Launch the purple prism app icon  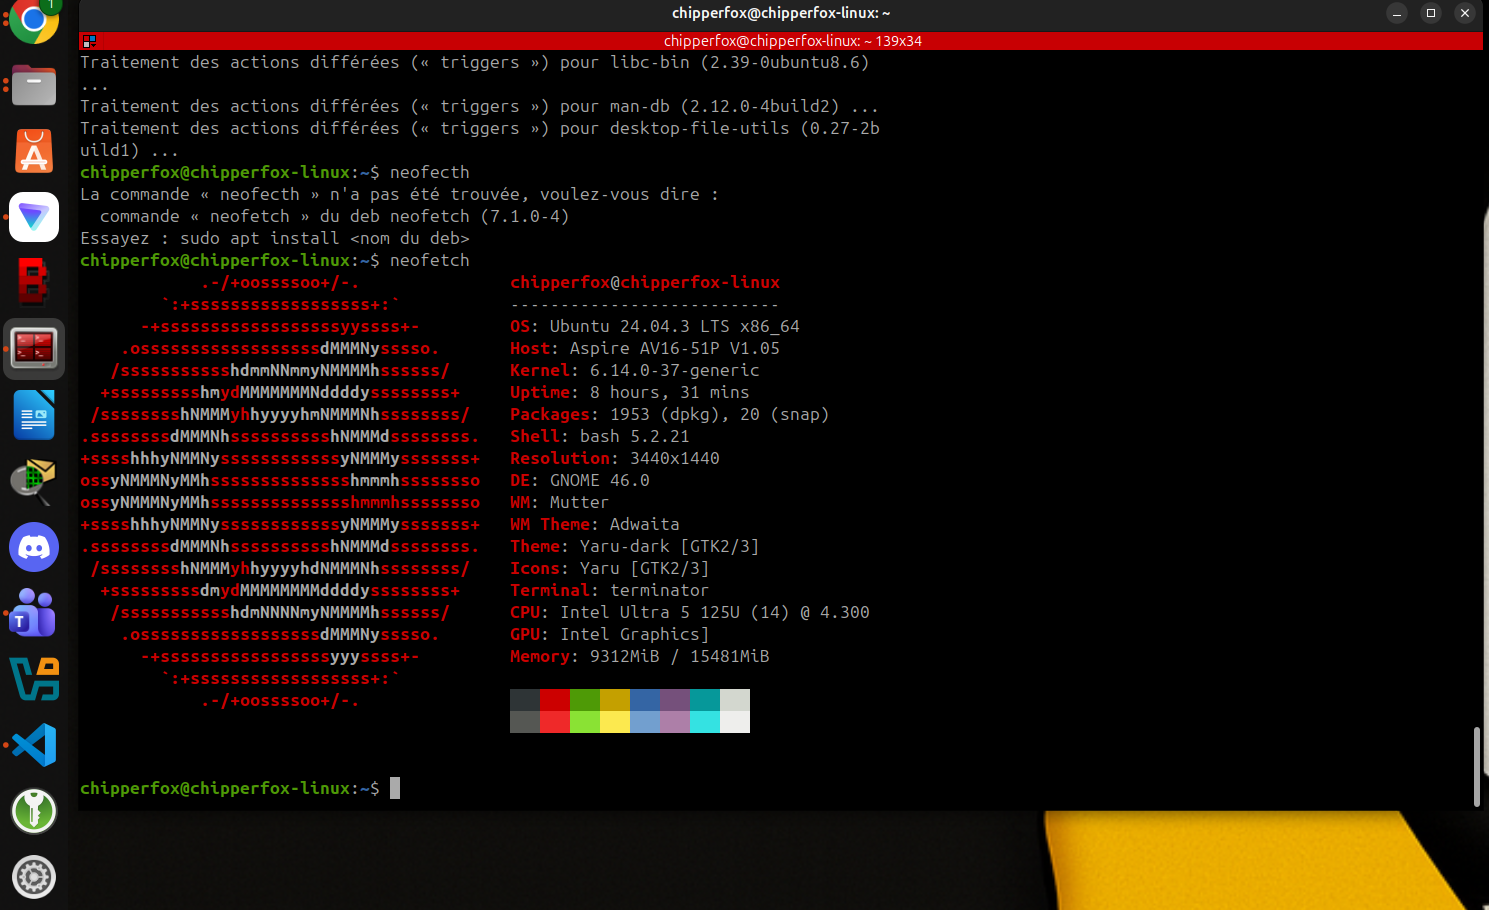point(33,217)
